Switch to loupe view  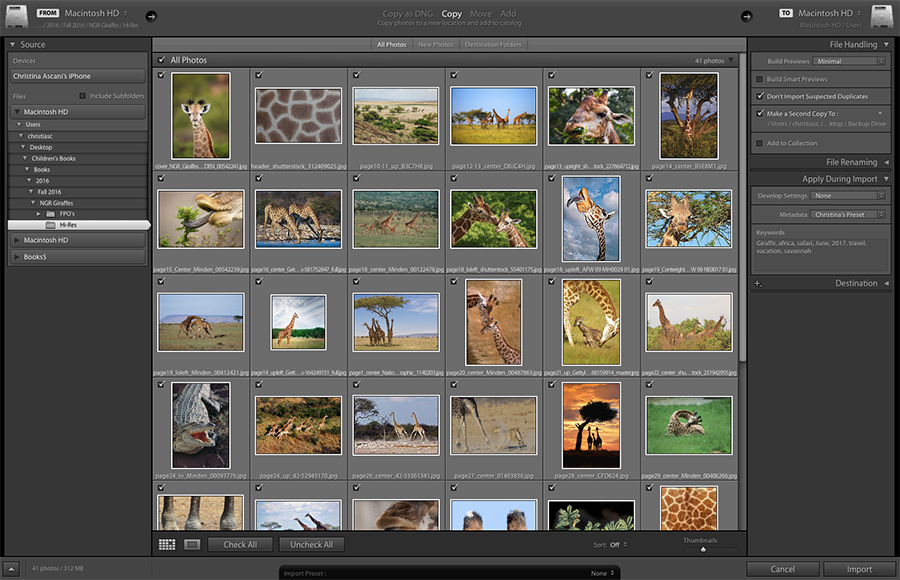192,544
